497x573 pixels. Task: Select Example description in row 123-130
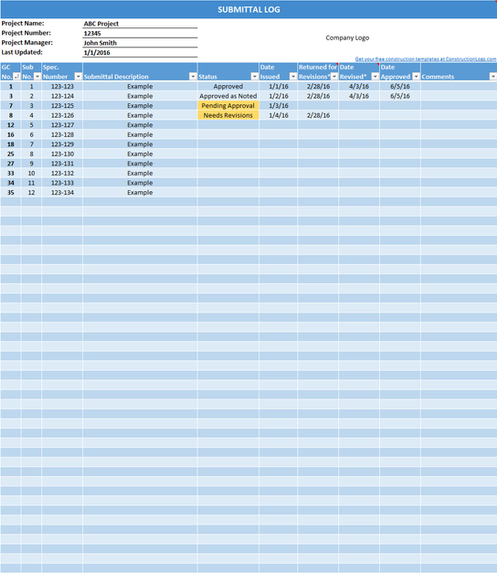[140, 154]
